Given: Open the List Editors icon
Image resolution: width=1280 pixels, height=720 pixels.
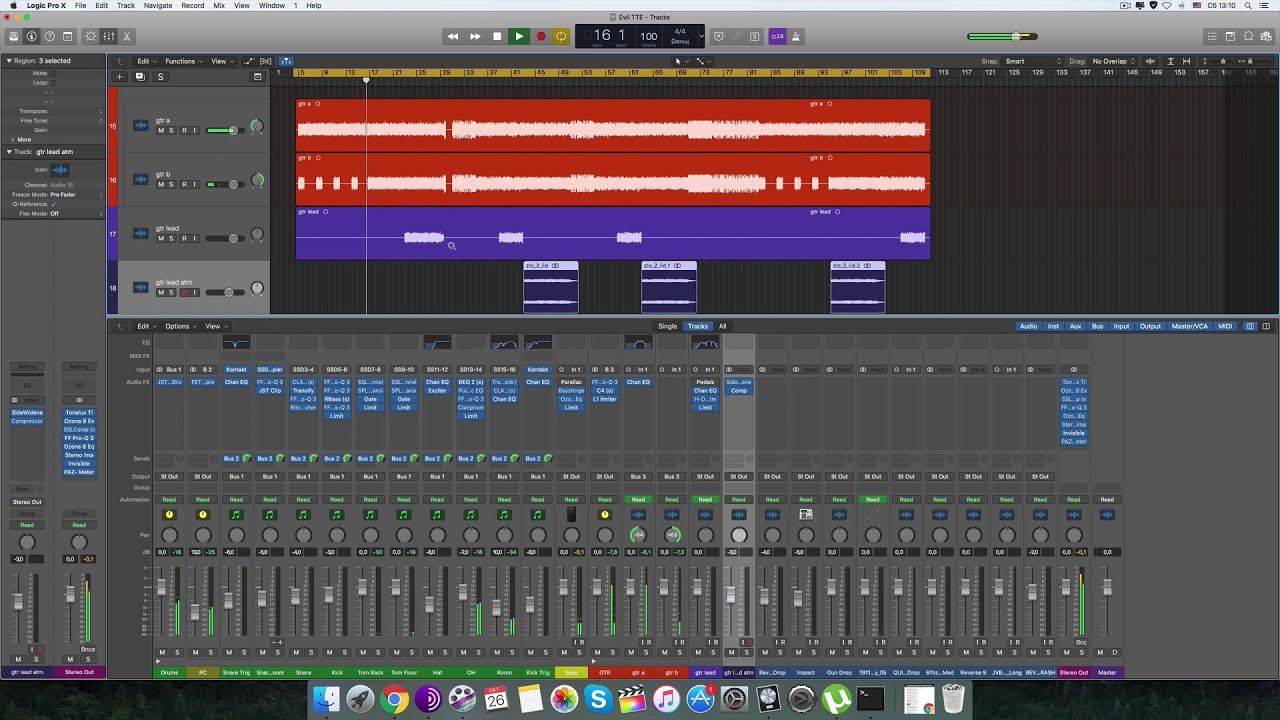Looking at the screenshot, I should [1212, 37].
